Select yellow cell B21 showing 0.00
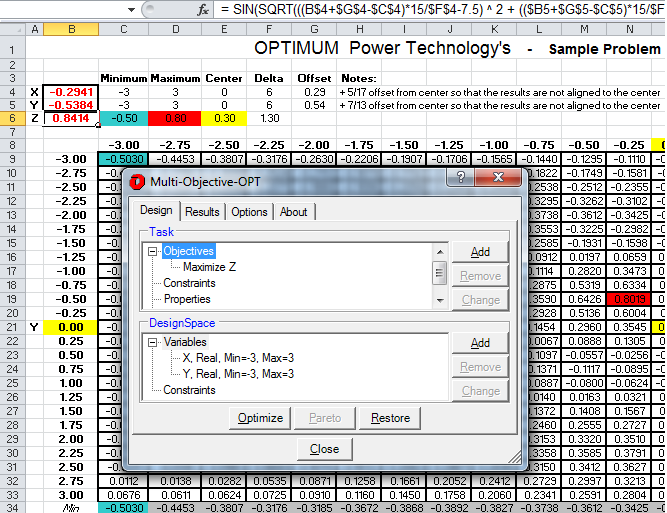Screen dimensions: 667x513 [71, 327]
